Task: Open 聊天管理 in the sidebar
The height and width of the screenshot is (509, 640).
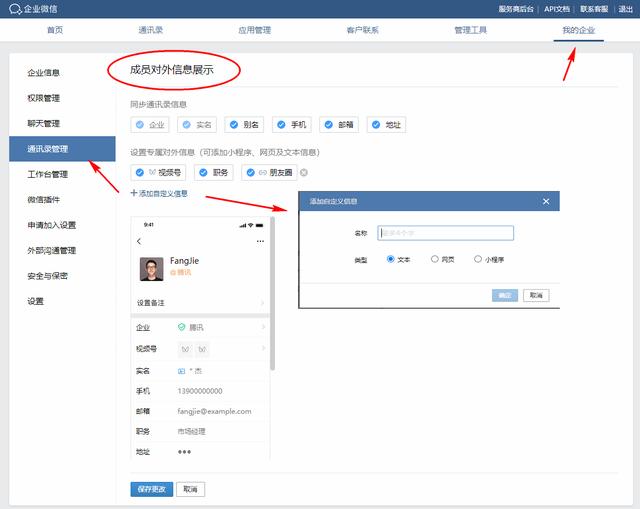Action: click(44, 123)
